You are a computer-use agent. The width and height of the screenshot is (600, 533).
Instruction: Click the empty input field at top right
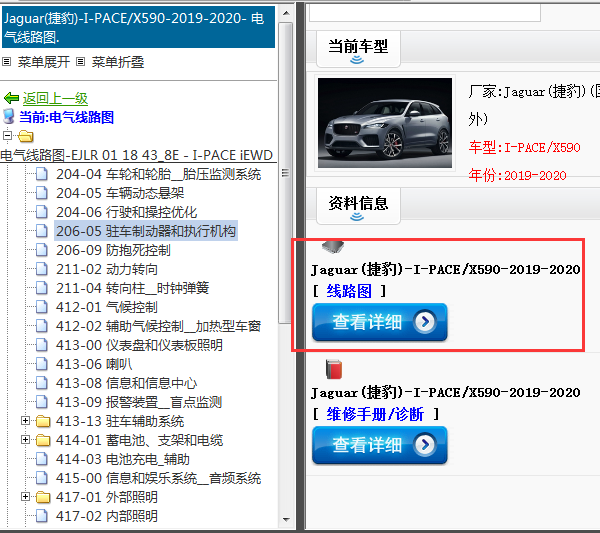(425, 13)
